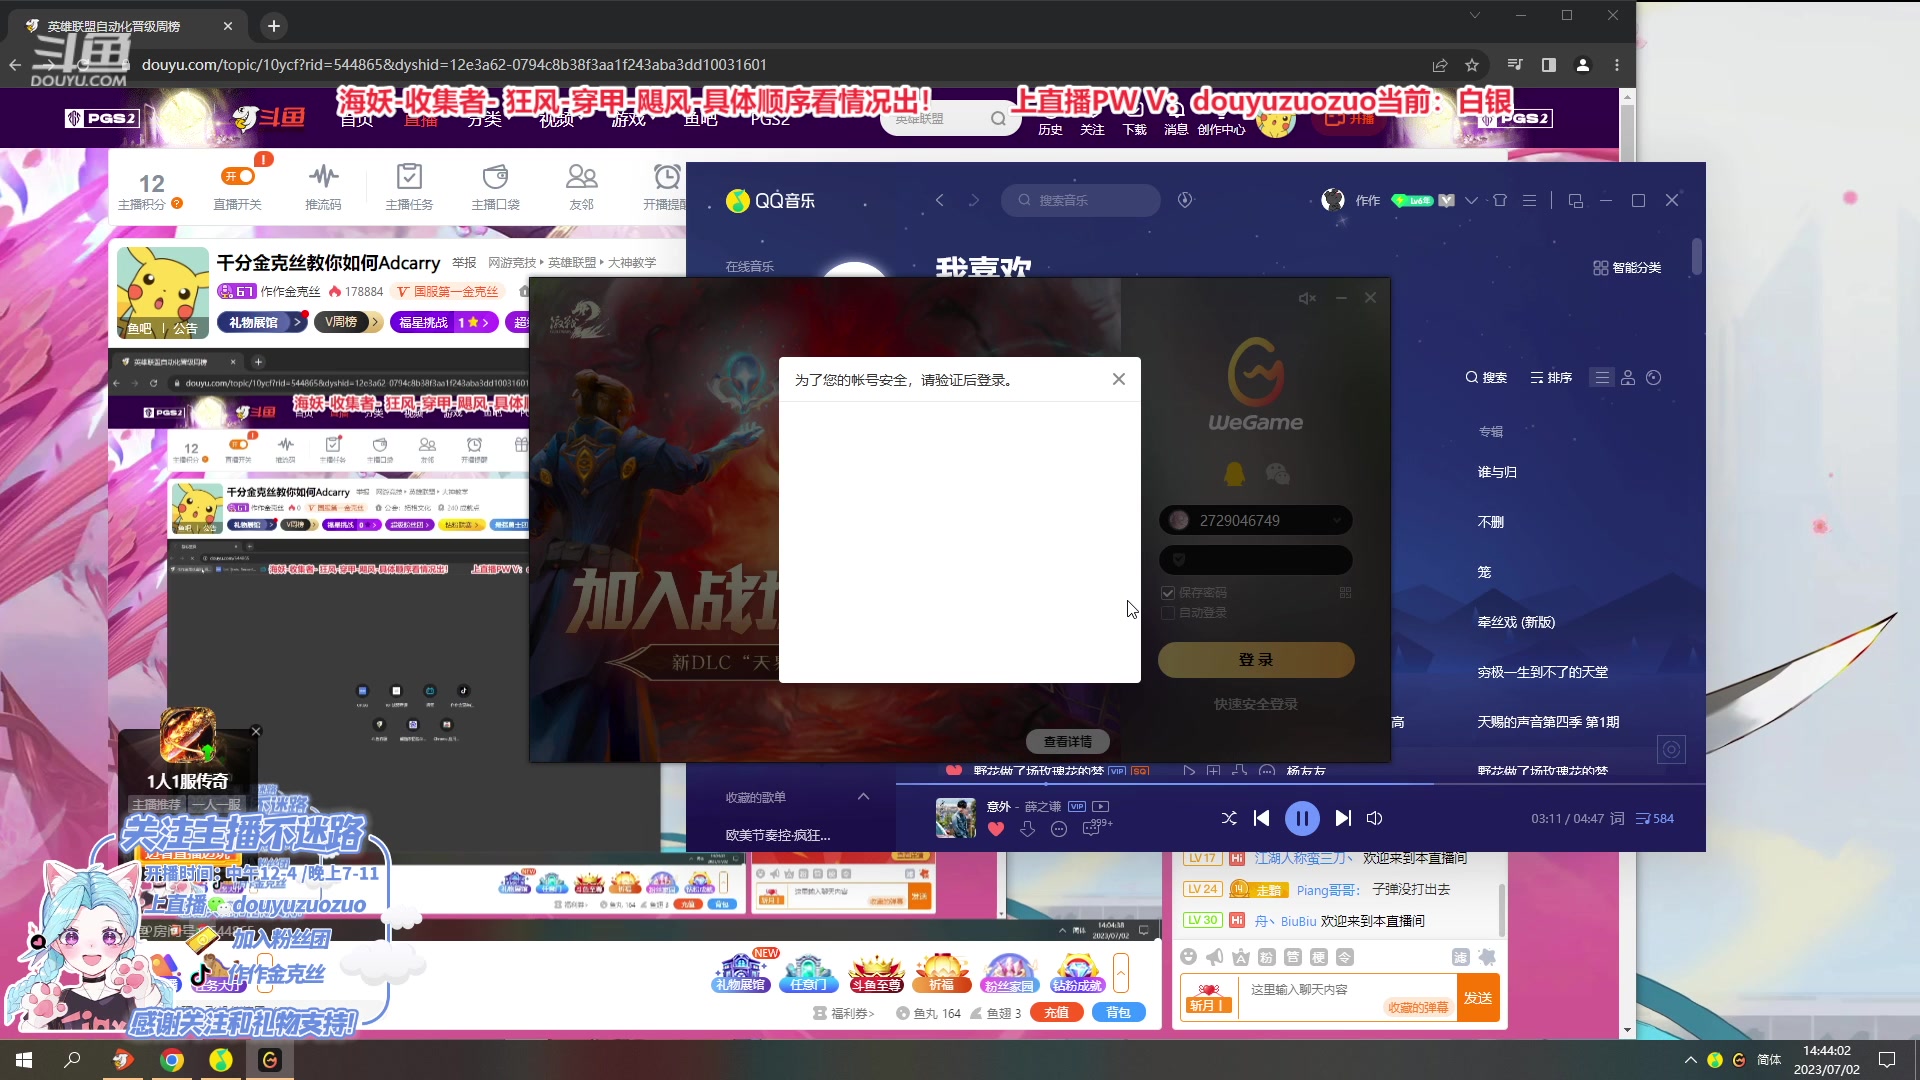Switch to the singer view icon in QQ Music
Viewport: 1920px width, 1080px height.
point(1628,378)
